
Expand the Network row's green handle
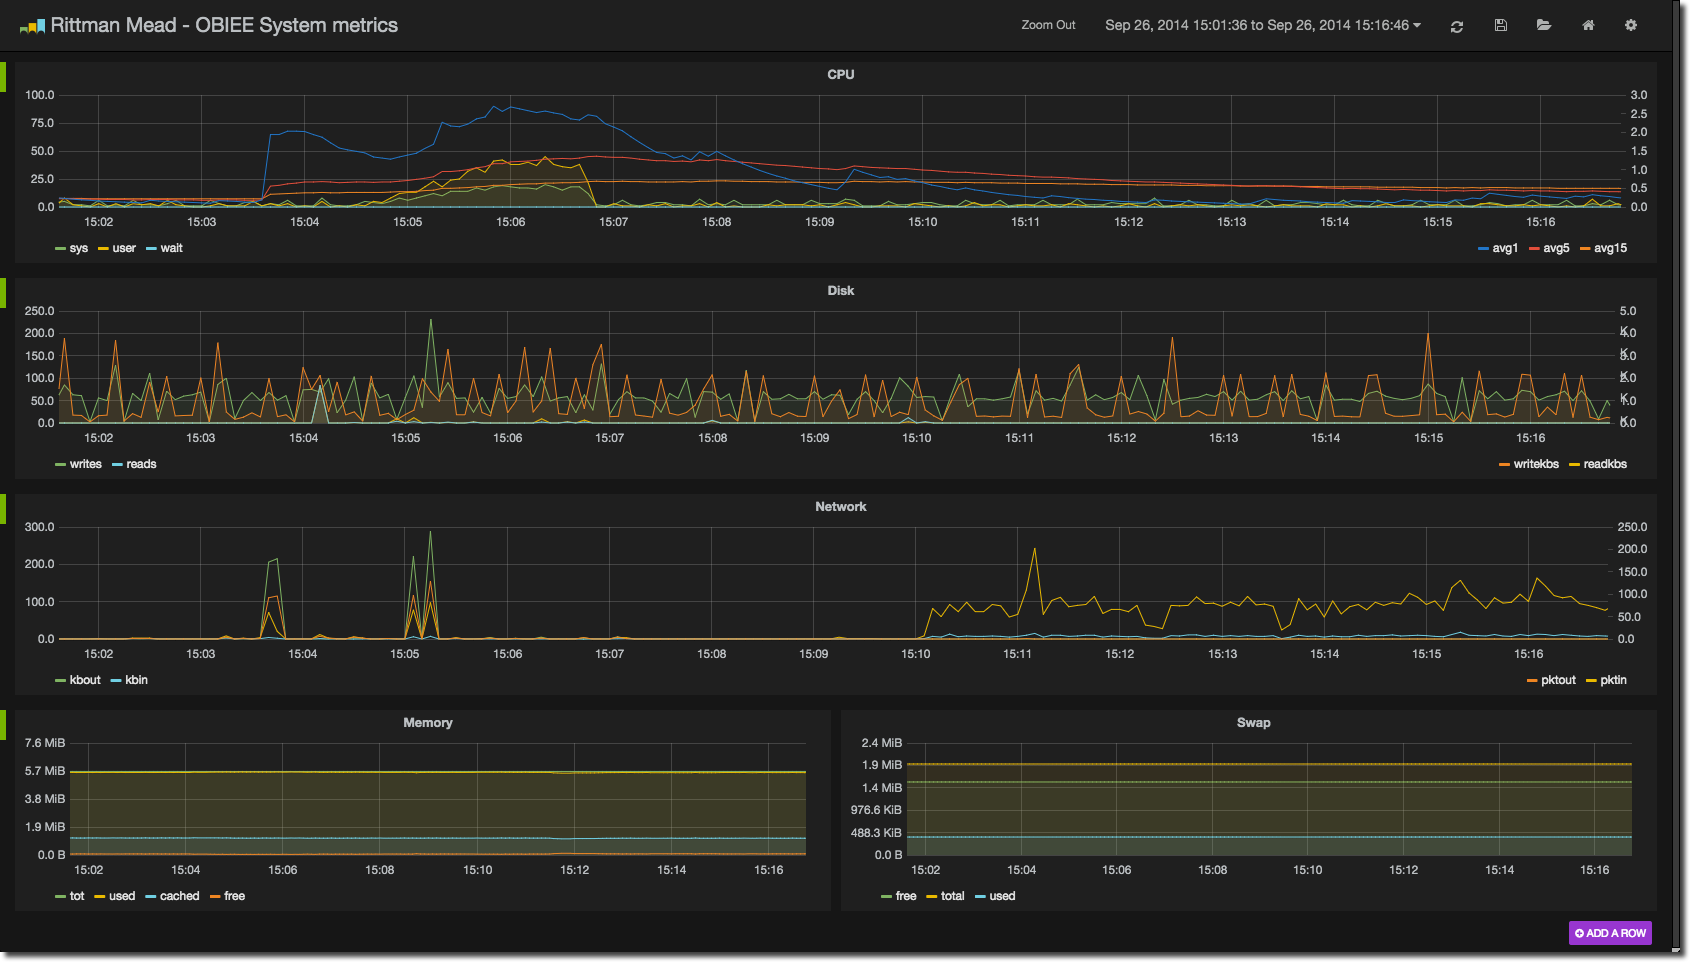pyautogui.click(x=3, y=508)
